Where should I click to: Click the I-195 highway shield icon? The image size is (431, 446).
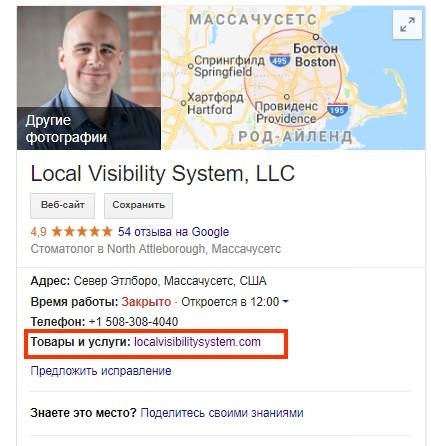[x=337, y=110]
